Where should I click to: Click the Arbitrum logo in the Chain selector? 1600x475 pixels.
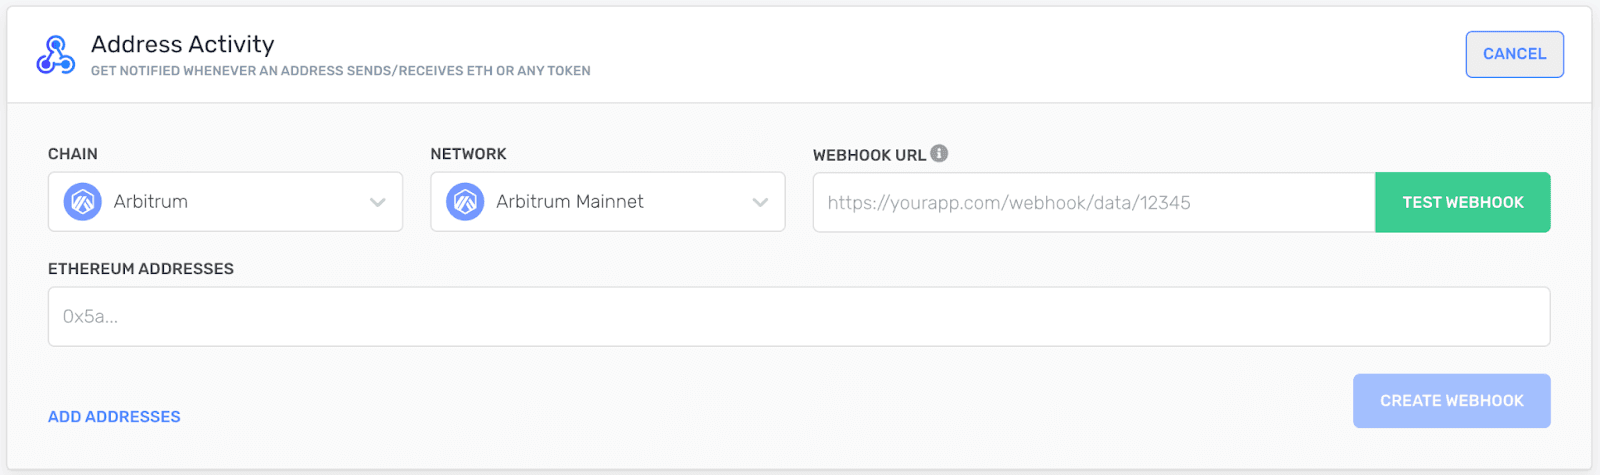click(x=83, y=202)
